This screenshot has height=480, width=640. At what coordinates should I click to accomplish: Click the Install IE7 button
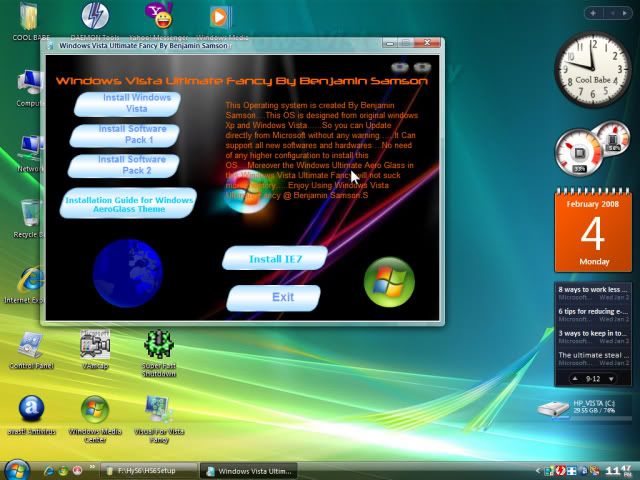click(x=275, y=258)
